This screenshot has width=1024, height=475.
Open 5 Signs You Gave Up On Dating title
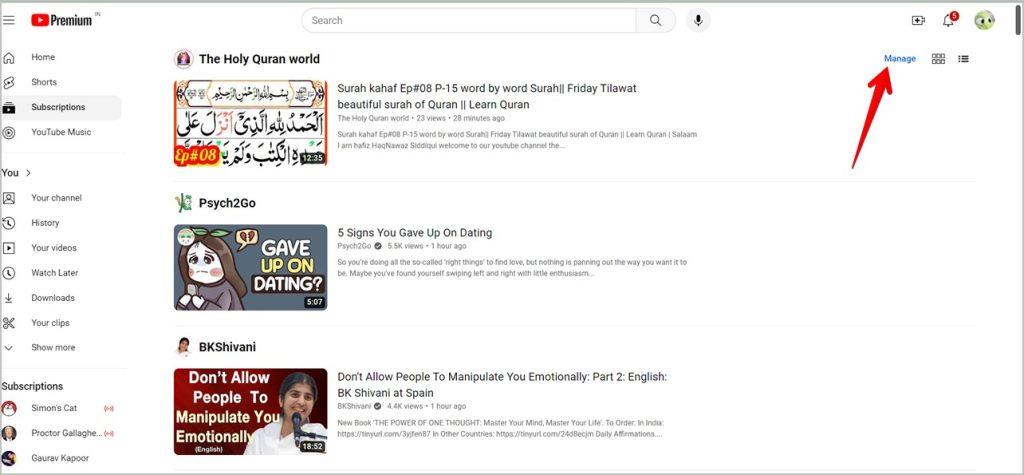415,233
